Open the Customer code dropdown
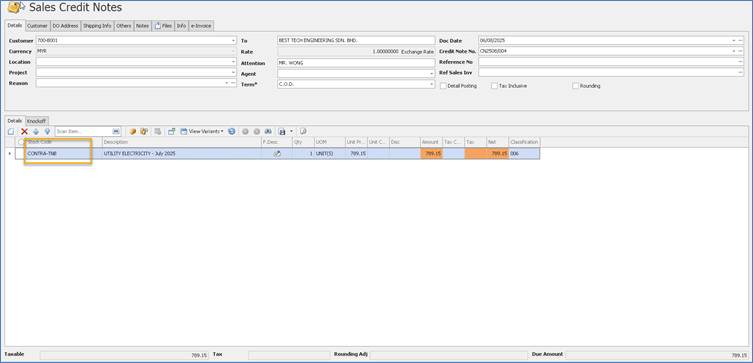753x363 pixels. (x=233, y=41)
